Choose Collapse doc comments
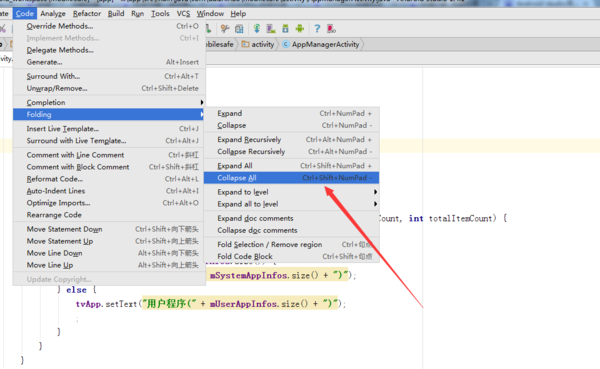Viewport: 600px width, 369px height. click(292, 230)
